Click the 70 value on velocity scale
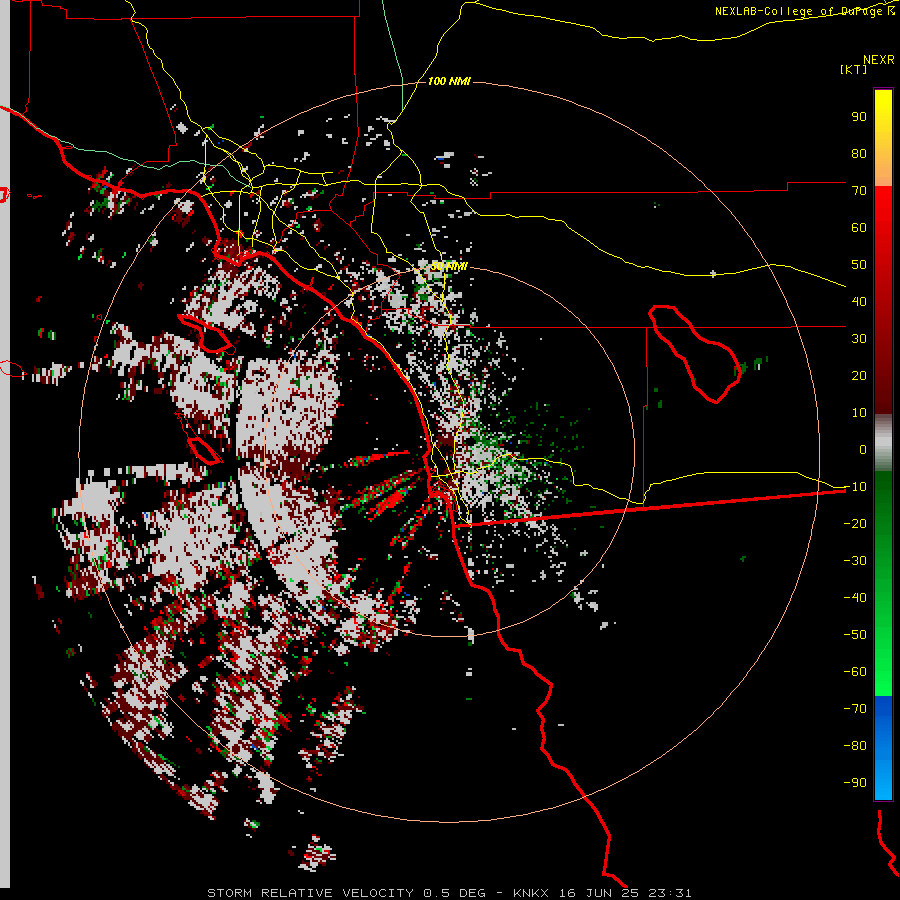Screen dimensions: 900x900 [859, 191]
